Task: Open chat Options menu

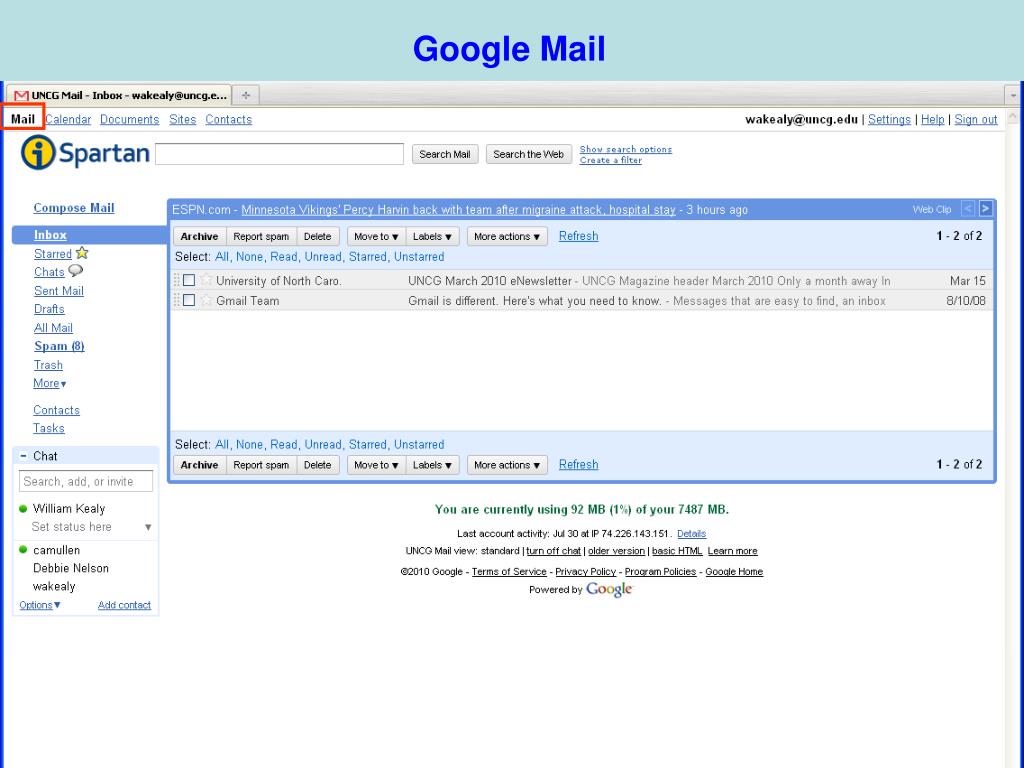Action: tap(40, 605)
